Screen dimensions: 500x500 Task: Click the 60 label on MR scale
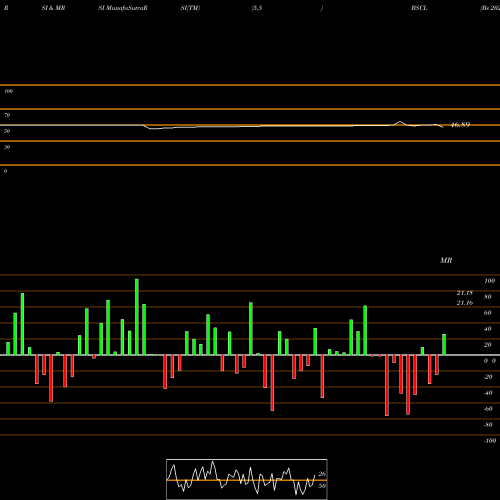pyautogui.click(x=488, y=313)
